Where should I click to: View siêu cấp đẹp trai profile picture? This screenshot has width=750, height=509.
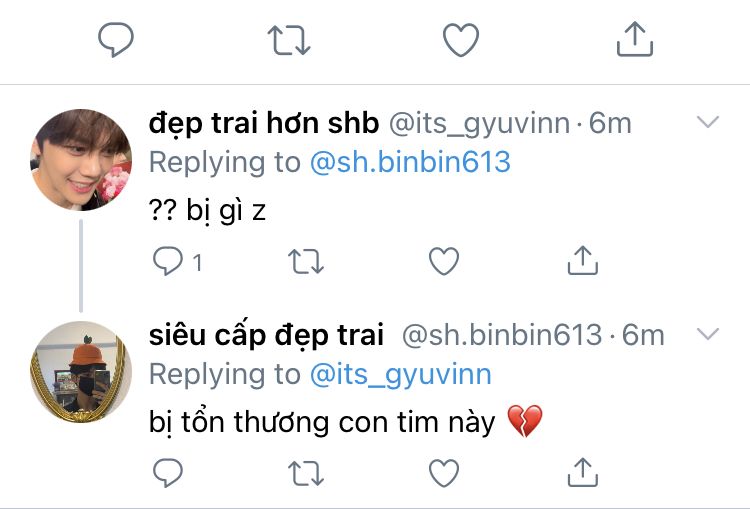81,372
